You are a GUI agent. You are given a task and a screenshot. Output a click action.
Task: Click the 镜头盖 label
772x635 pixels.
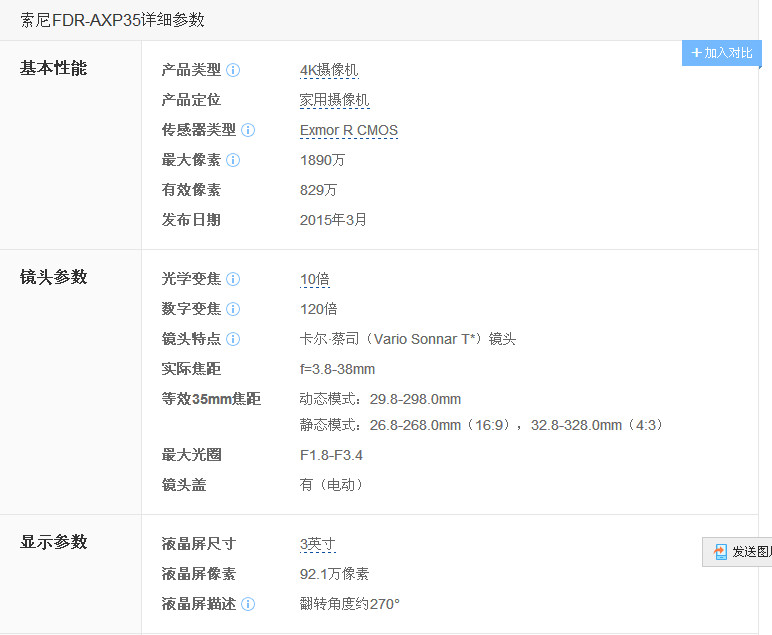184,485
